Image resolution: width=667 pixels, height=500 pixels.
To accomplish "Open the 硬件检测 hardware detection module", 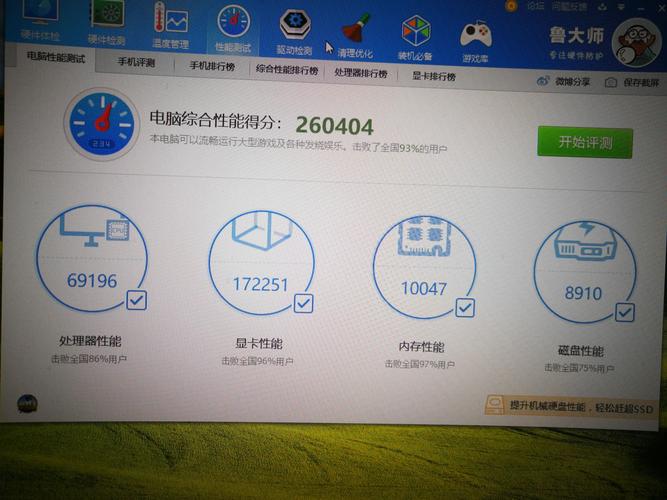I will coord(106,23).
